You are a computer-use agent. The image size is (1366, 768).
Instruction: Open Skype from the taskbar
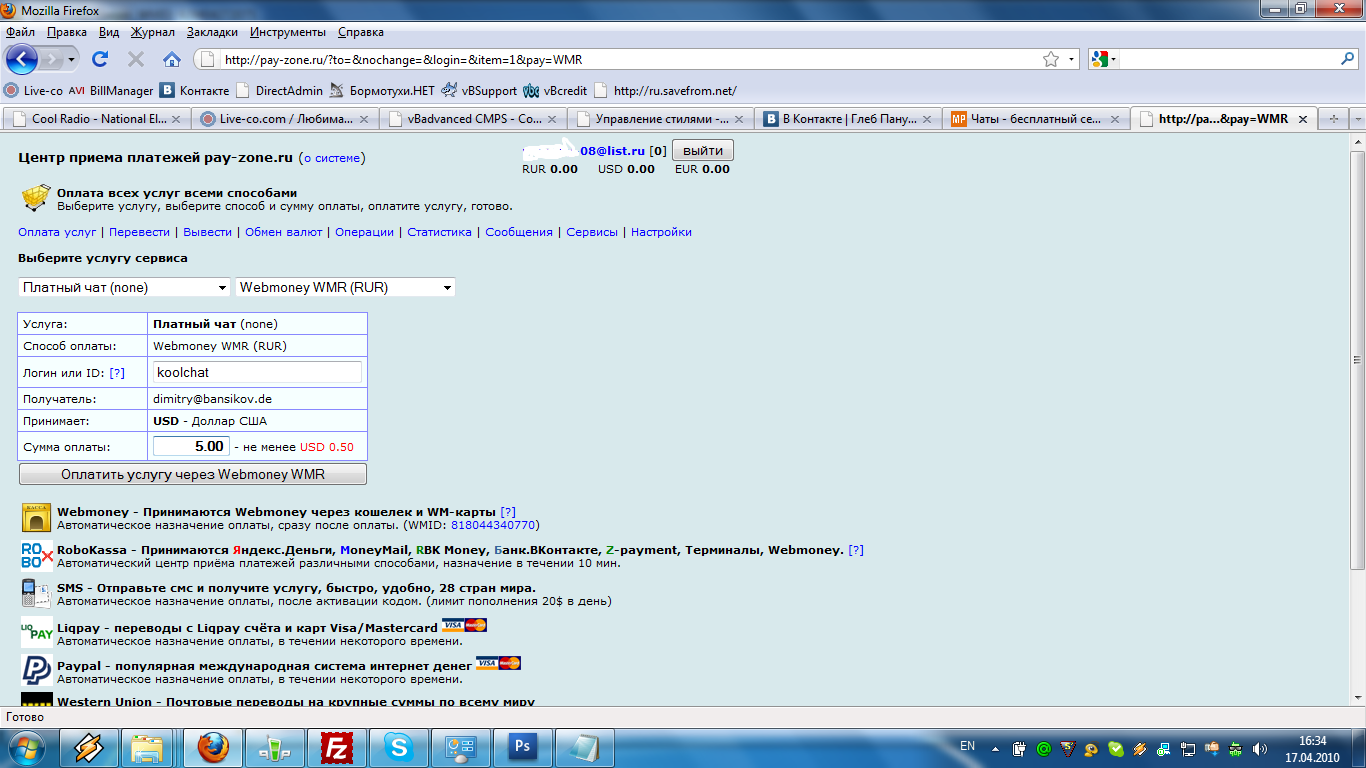[x=399, y=747]
